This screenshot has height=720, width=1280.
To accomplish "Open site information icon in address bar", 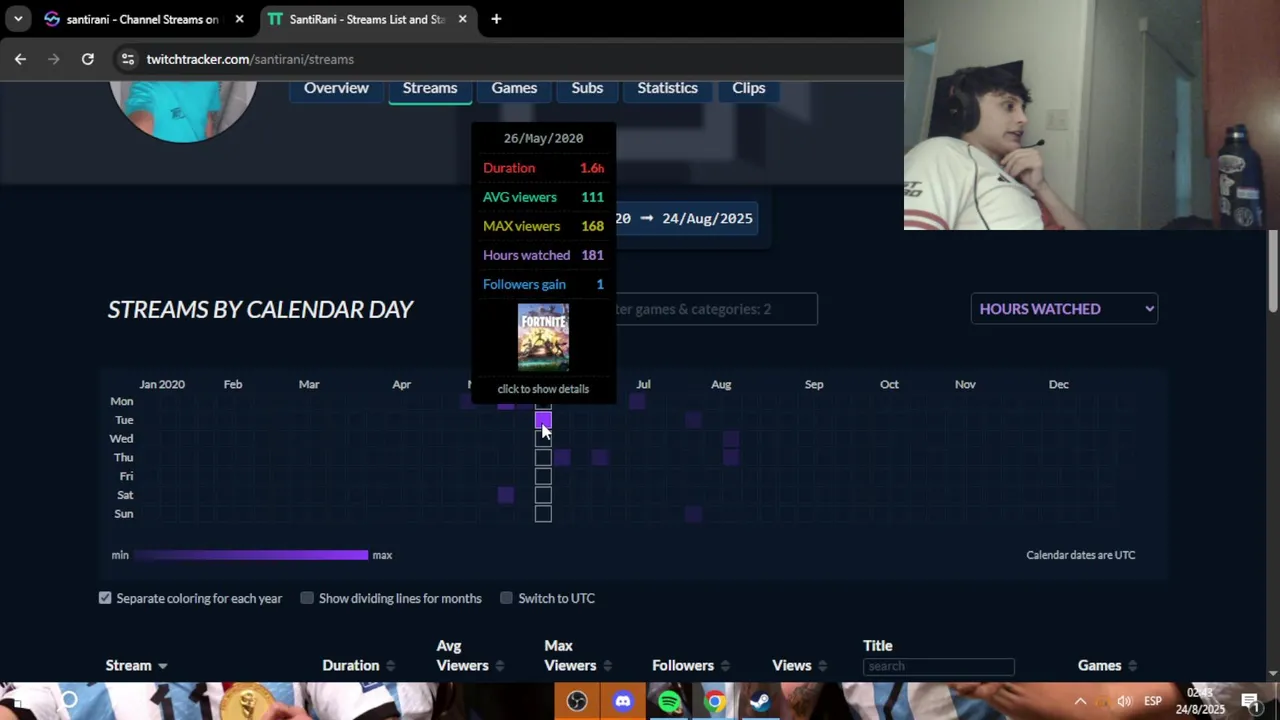I will (x=127, y=59).
